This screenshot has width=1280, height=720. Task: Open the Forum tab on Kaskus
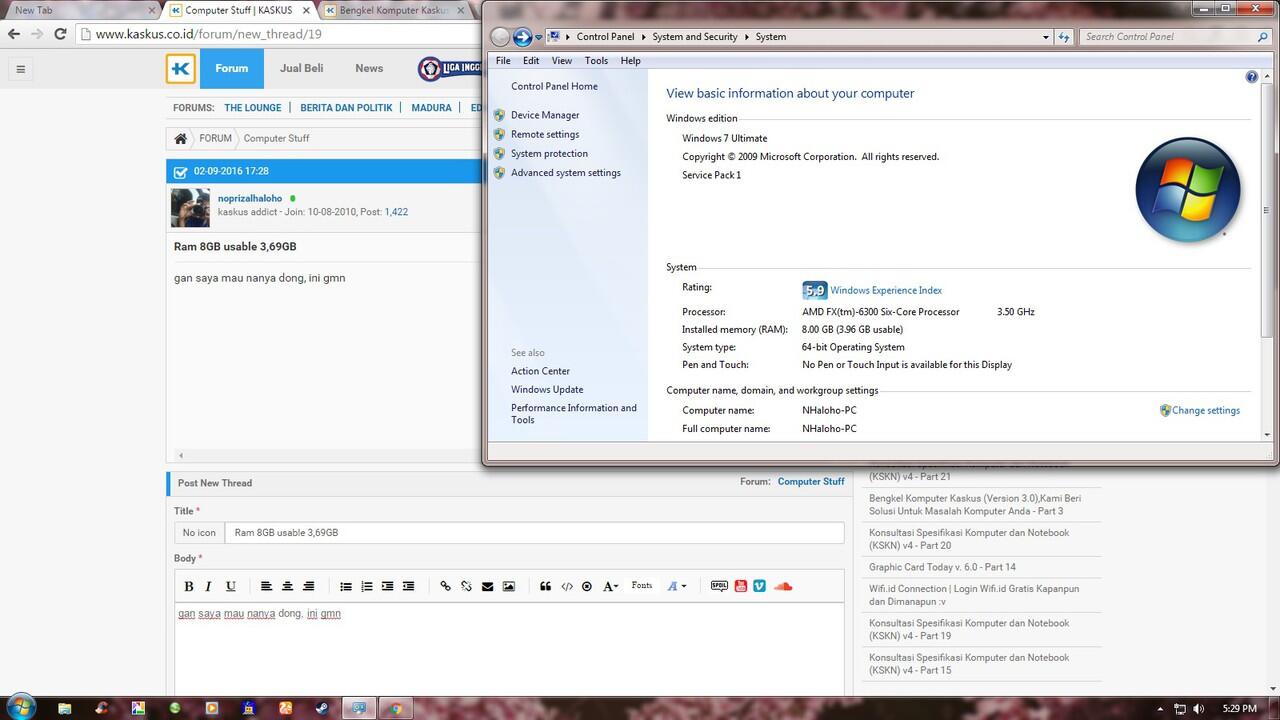(x=231, y=69)
